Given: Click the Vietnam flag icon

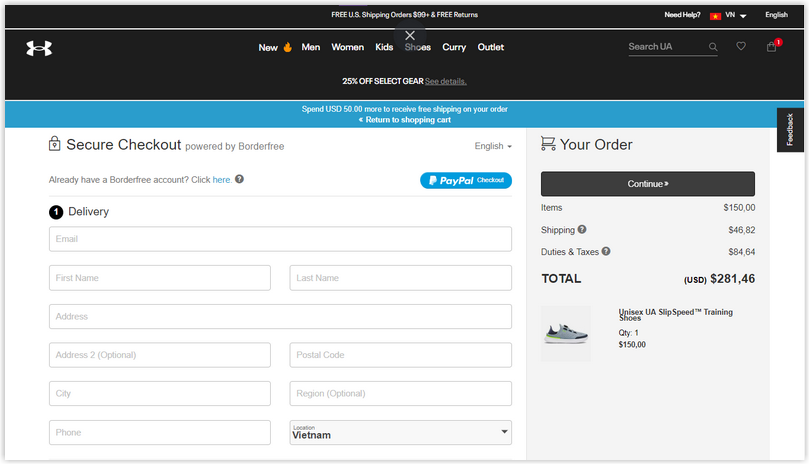Looking at the screenshot, I should [715, 16].
